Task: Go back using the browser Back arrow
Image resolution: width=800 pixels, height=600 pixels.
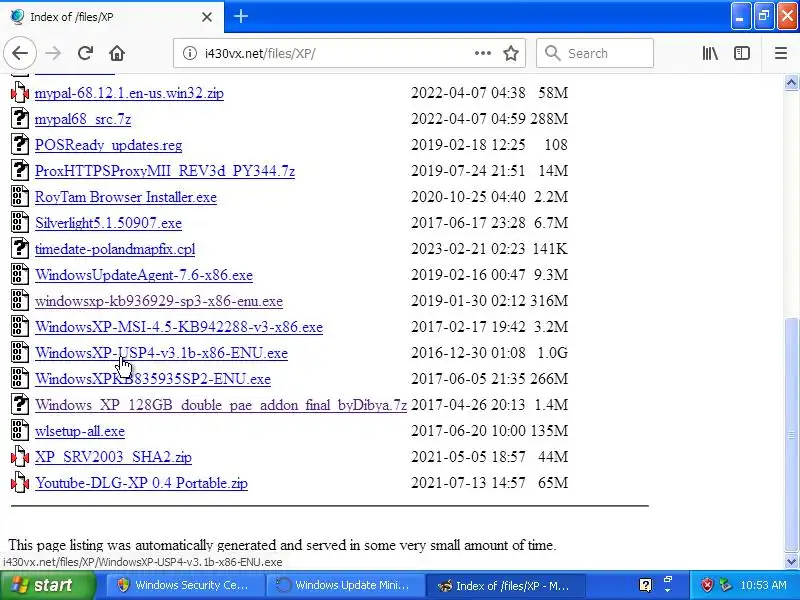Action: pyautogui.click(x=20, y=53)
